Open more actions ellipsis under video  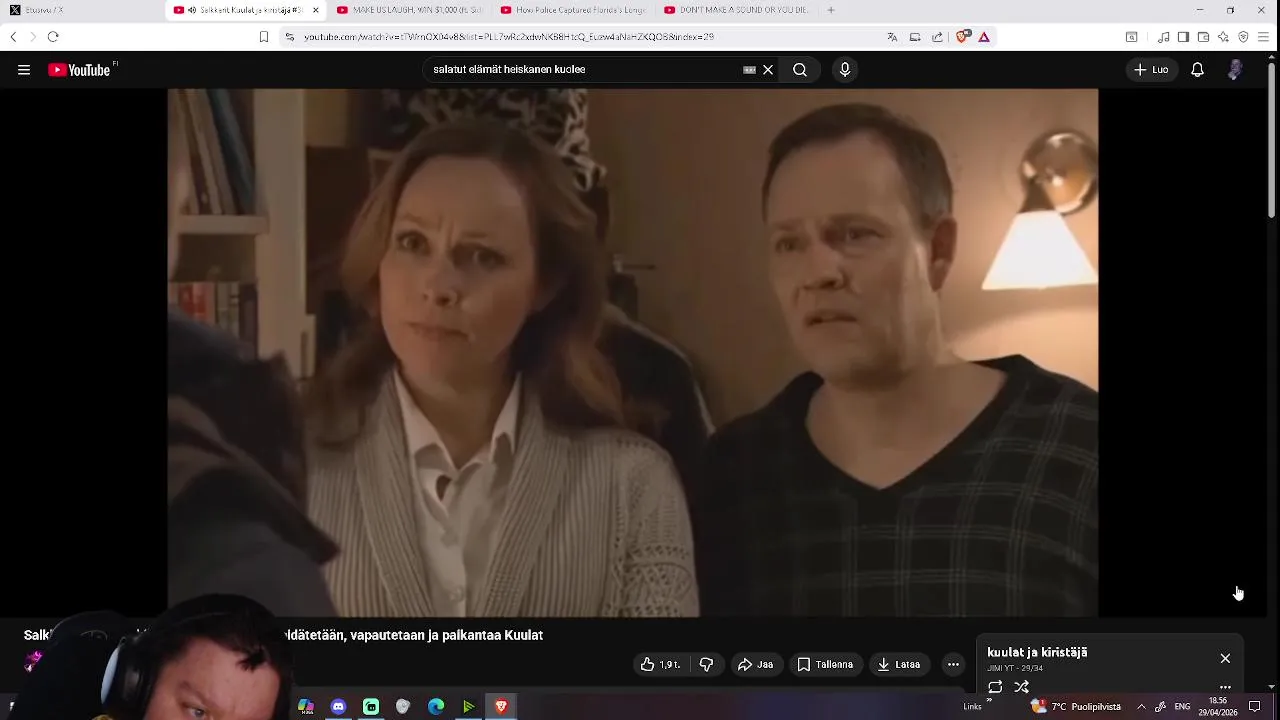tap(953, 664)
